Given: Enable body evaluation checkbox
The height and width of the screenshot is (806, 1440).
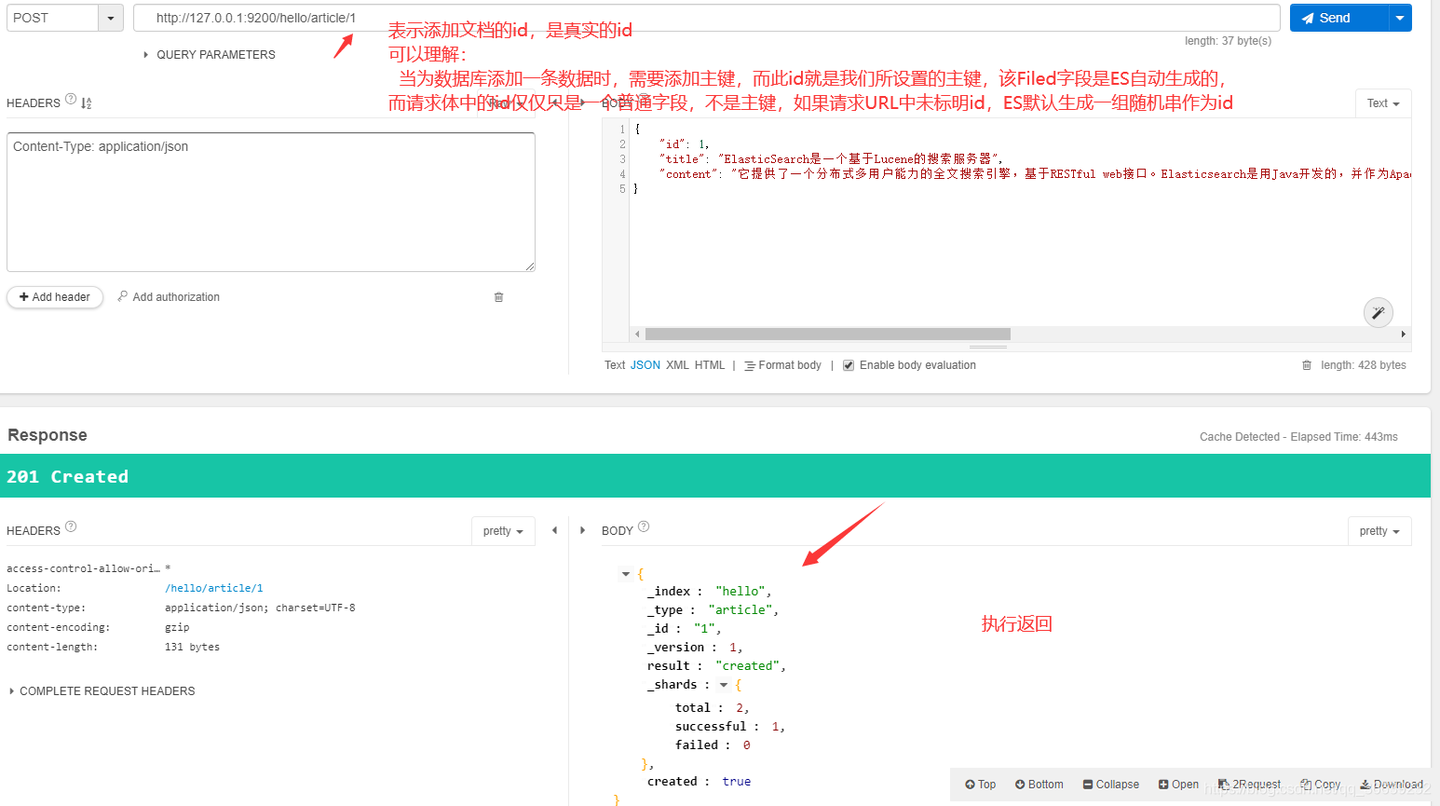Looking at the screenshot, I should click(848, 365).
